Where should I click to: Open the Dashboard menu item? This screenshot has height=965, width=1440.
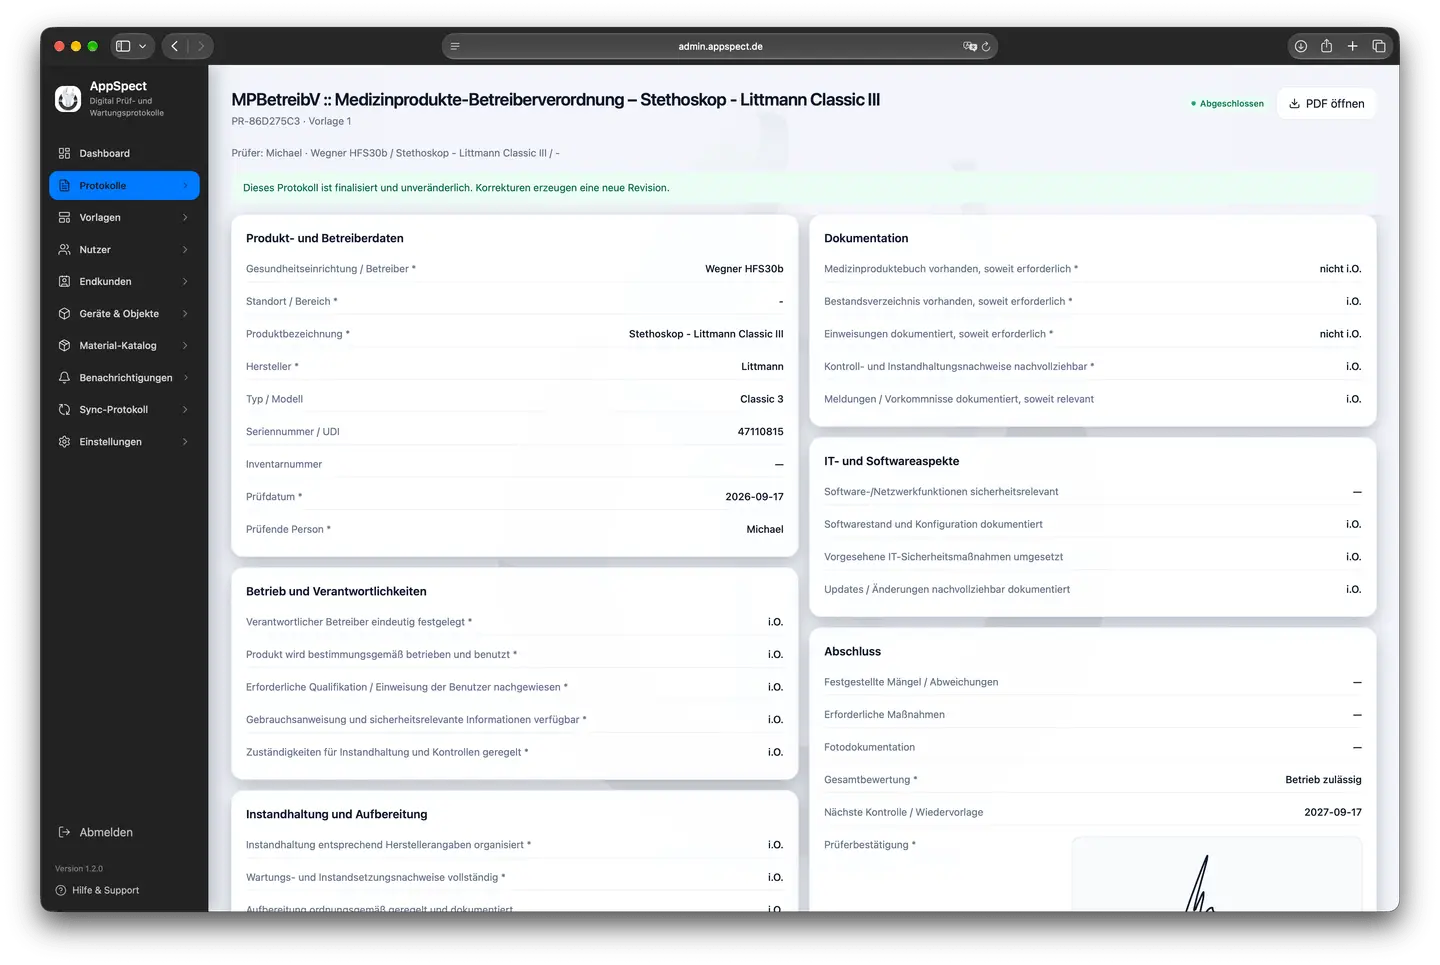click(124, 154)
